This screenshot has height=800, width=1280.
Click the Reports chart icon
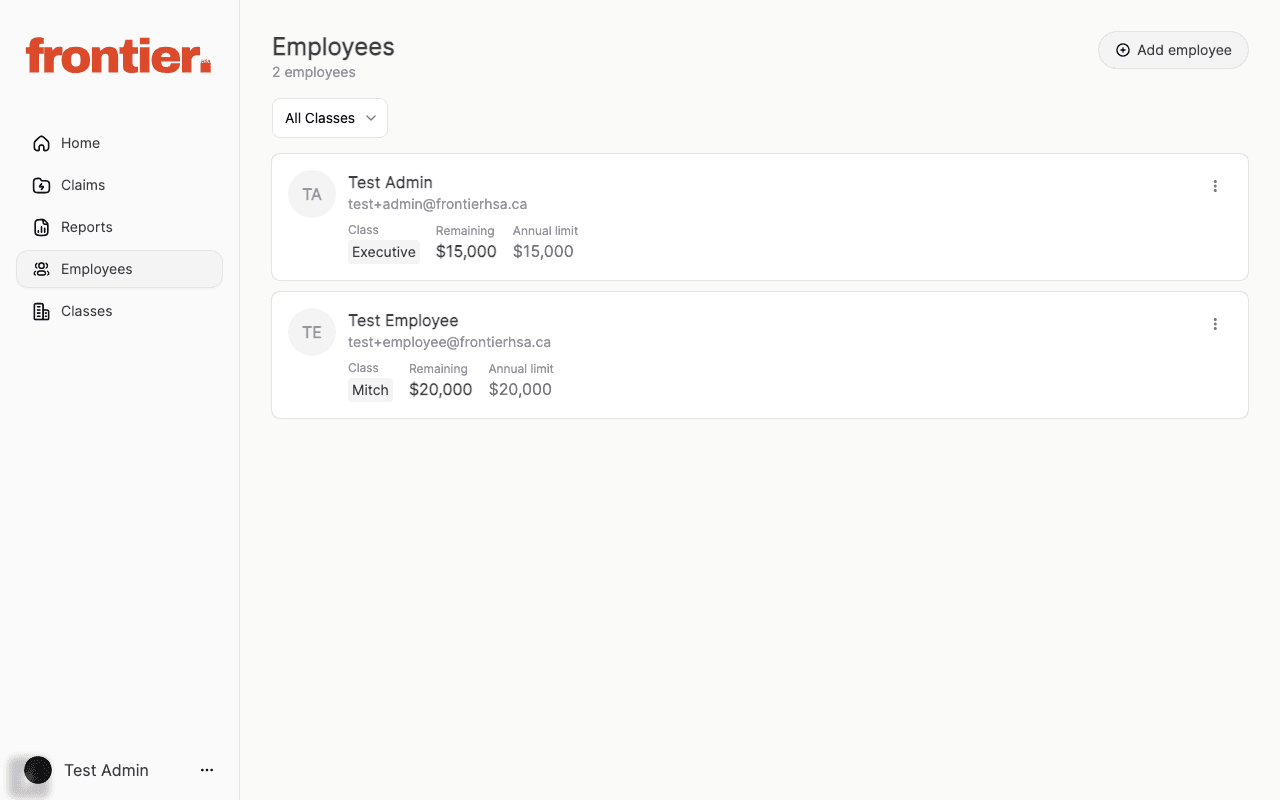[x=40, y=227]
